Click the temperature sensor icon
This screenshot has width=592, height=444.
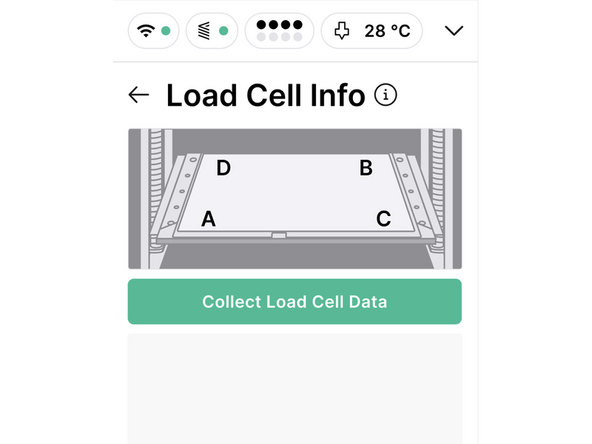[x=342, y=31]
